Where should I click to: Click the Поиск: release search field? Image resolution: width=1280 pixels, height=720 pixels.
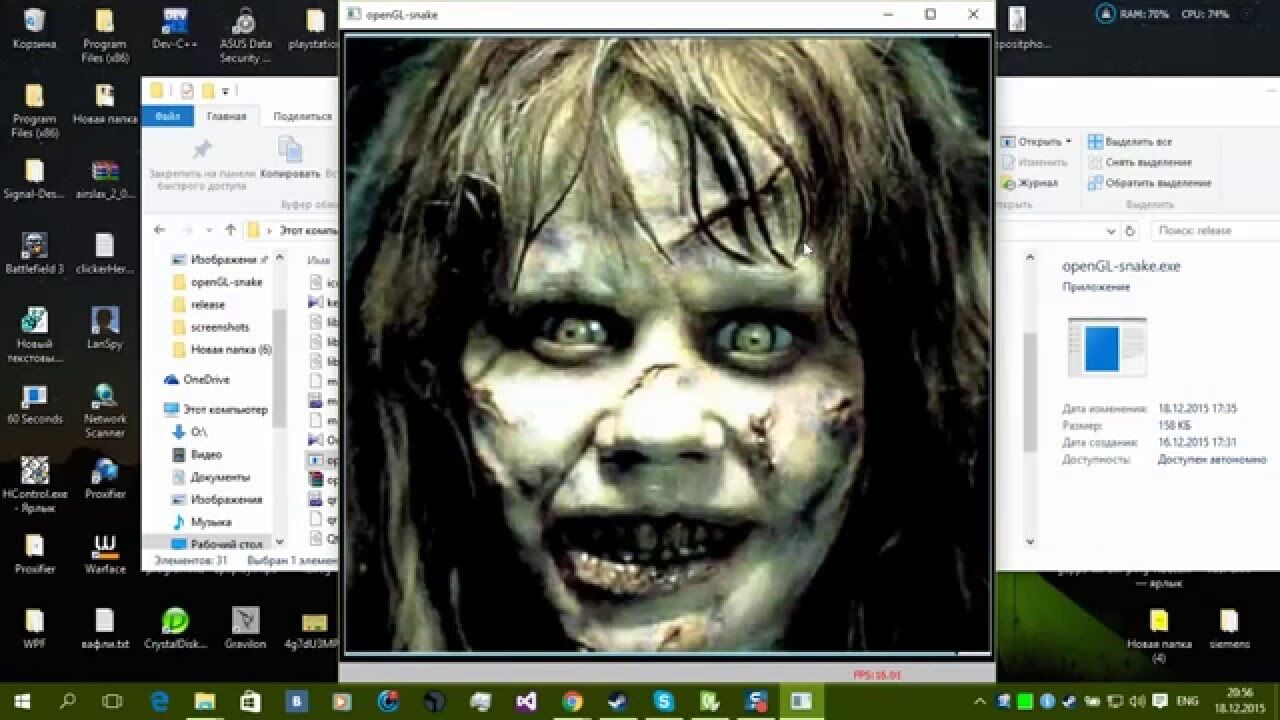click(1214, 230)
